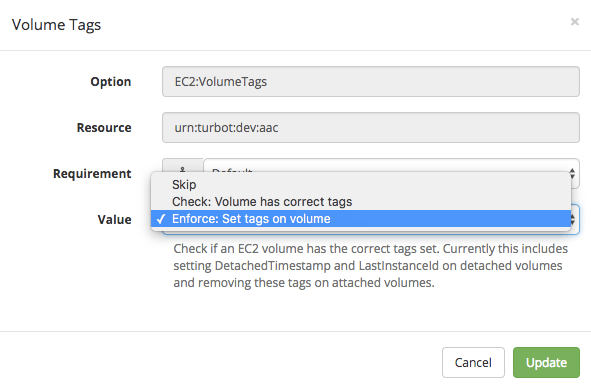Image resolution: width=591 pixels, height=390 pixels.
Task: Click the green Update button
Action: (546, 362)
